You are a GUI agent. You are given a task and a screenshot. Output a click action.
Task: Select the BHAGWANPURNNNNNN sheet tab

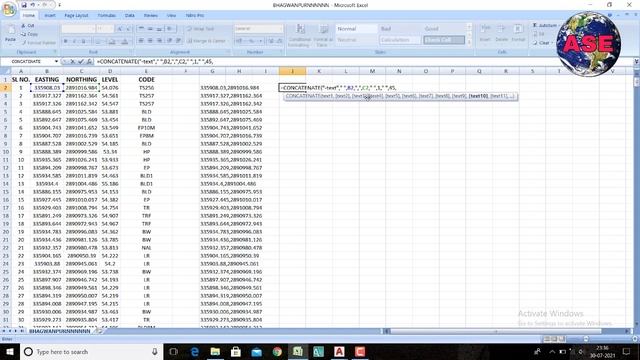pyautogui.click(x=60, y=331)
